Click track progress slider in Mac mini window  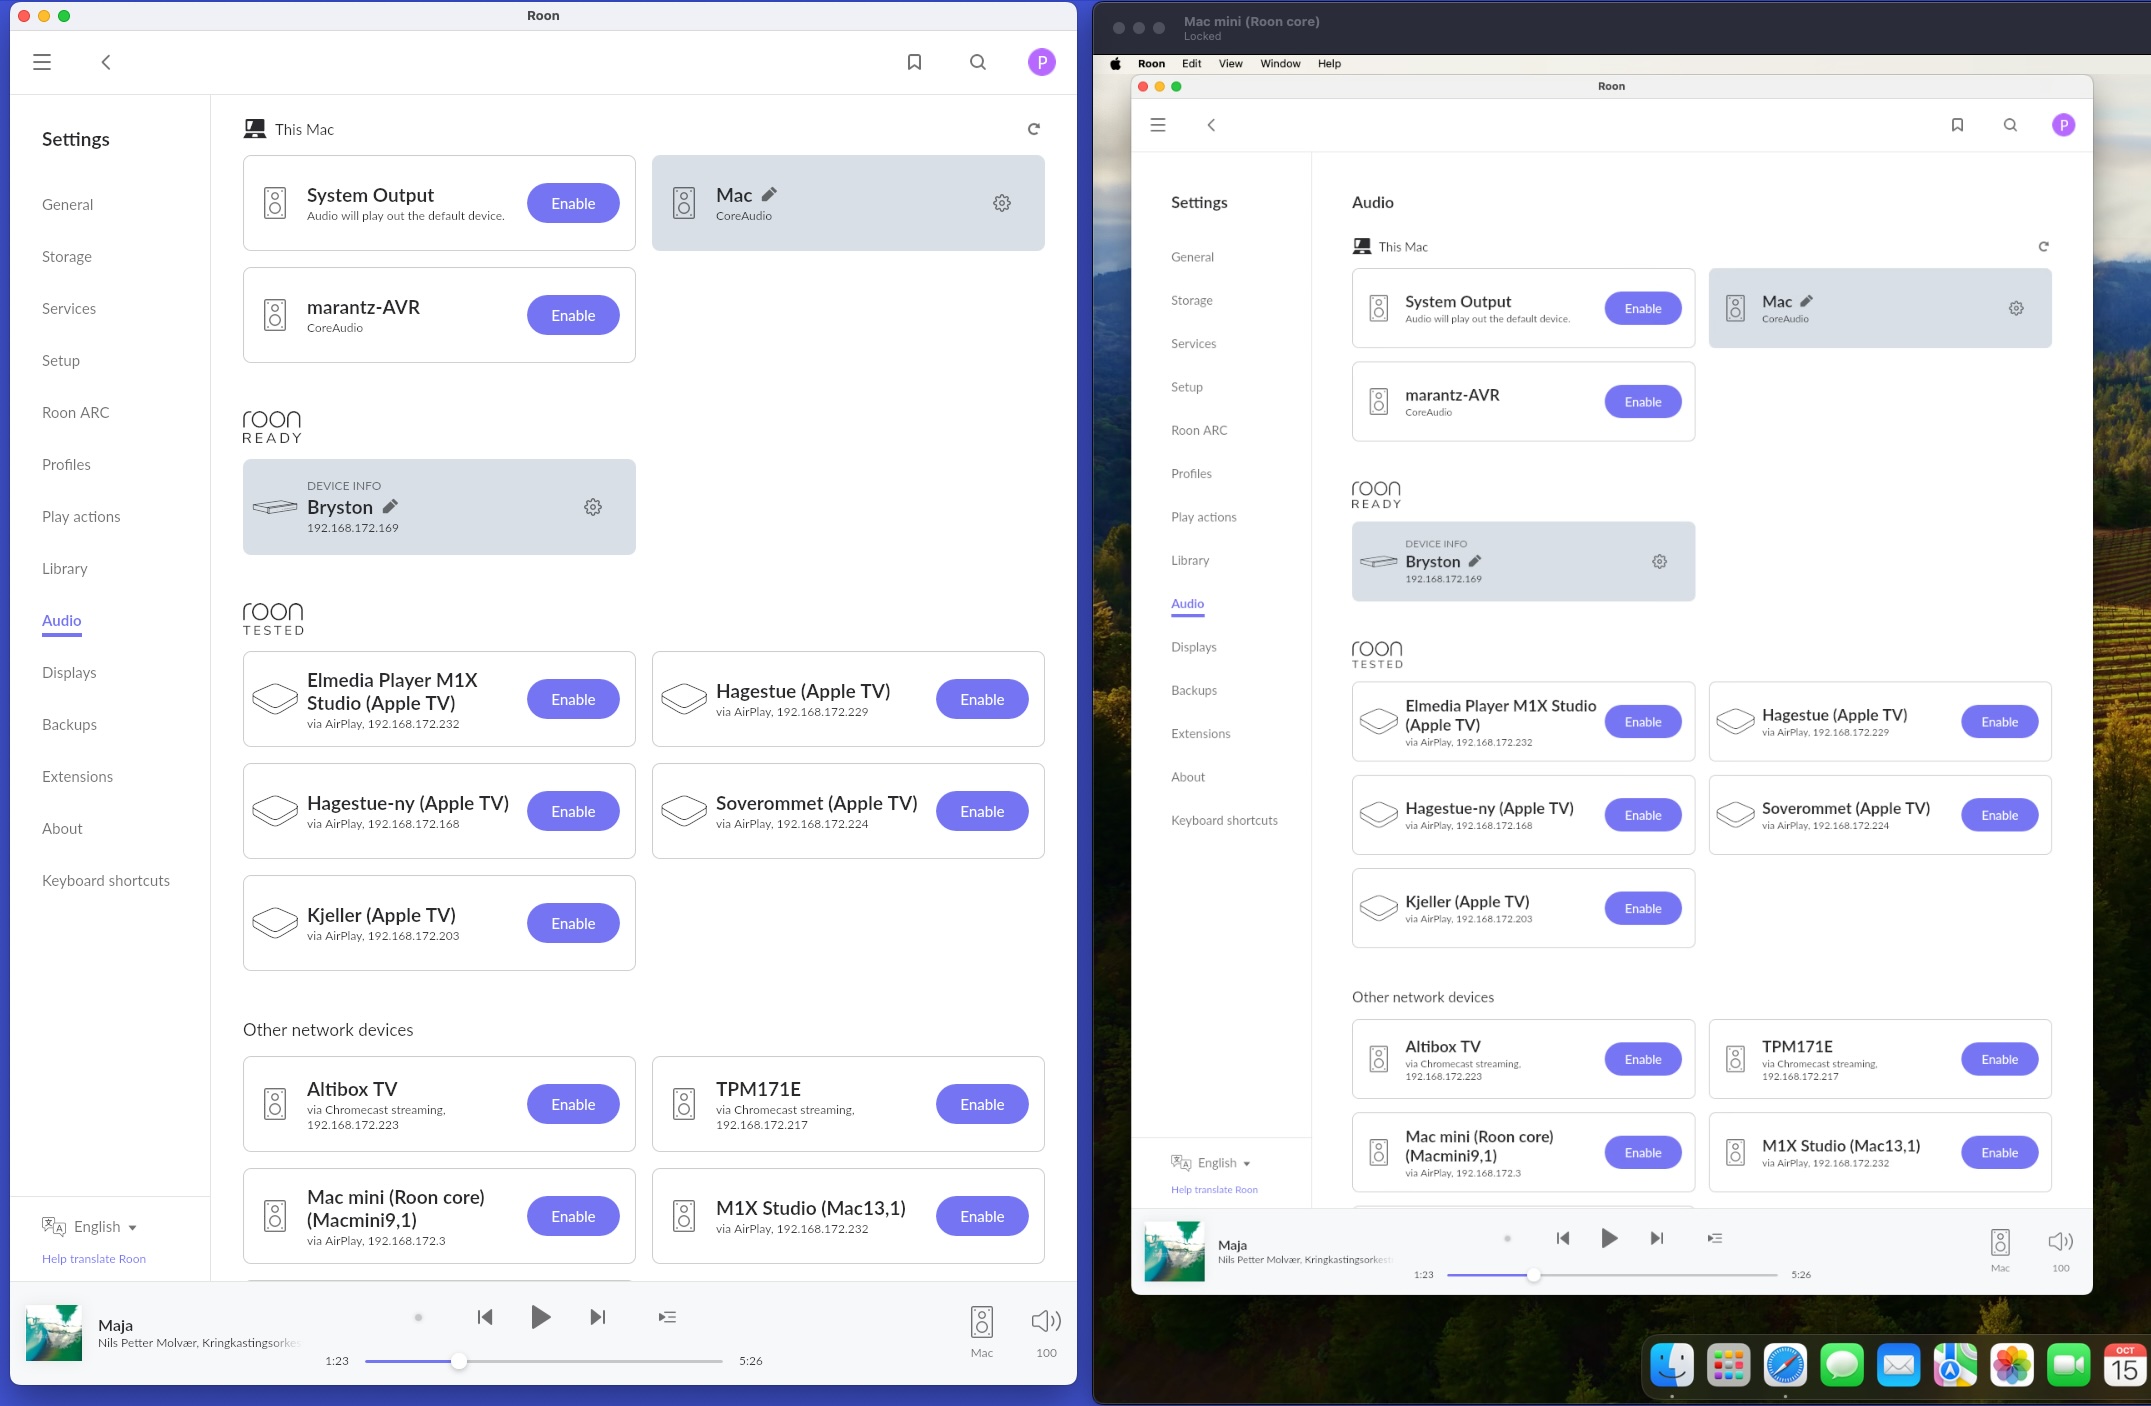coord(1611,1275)
